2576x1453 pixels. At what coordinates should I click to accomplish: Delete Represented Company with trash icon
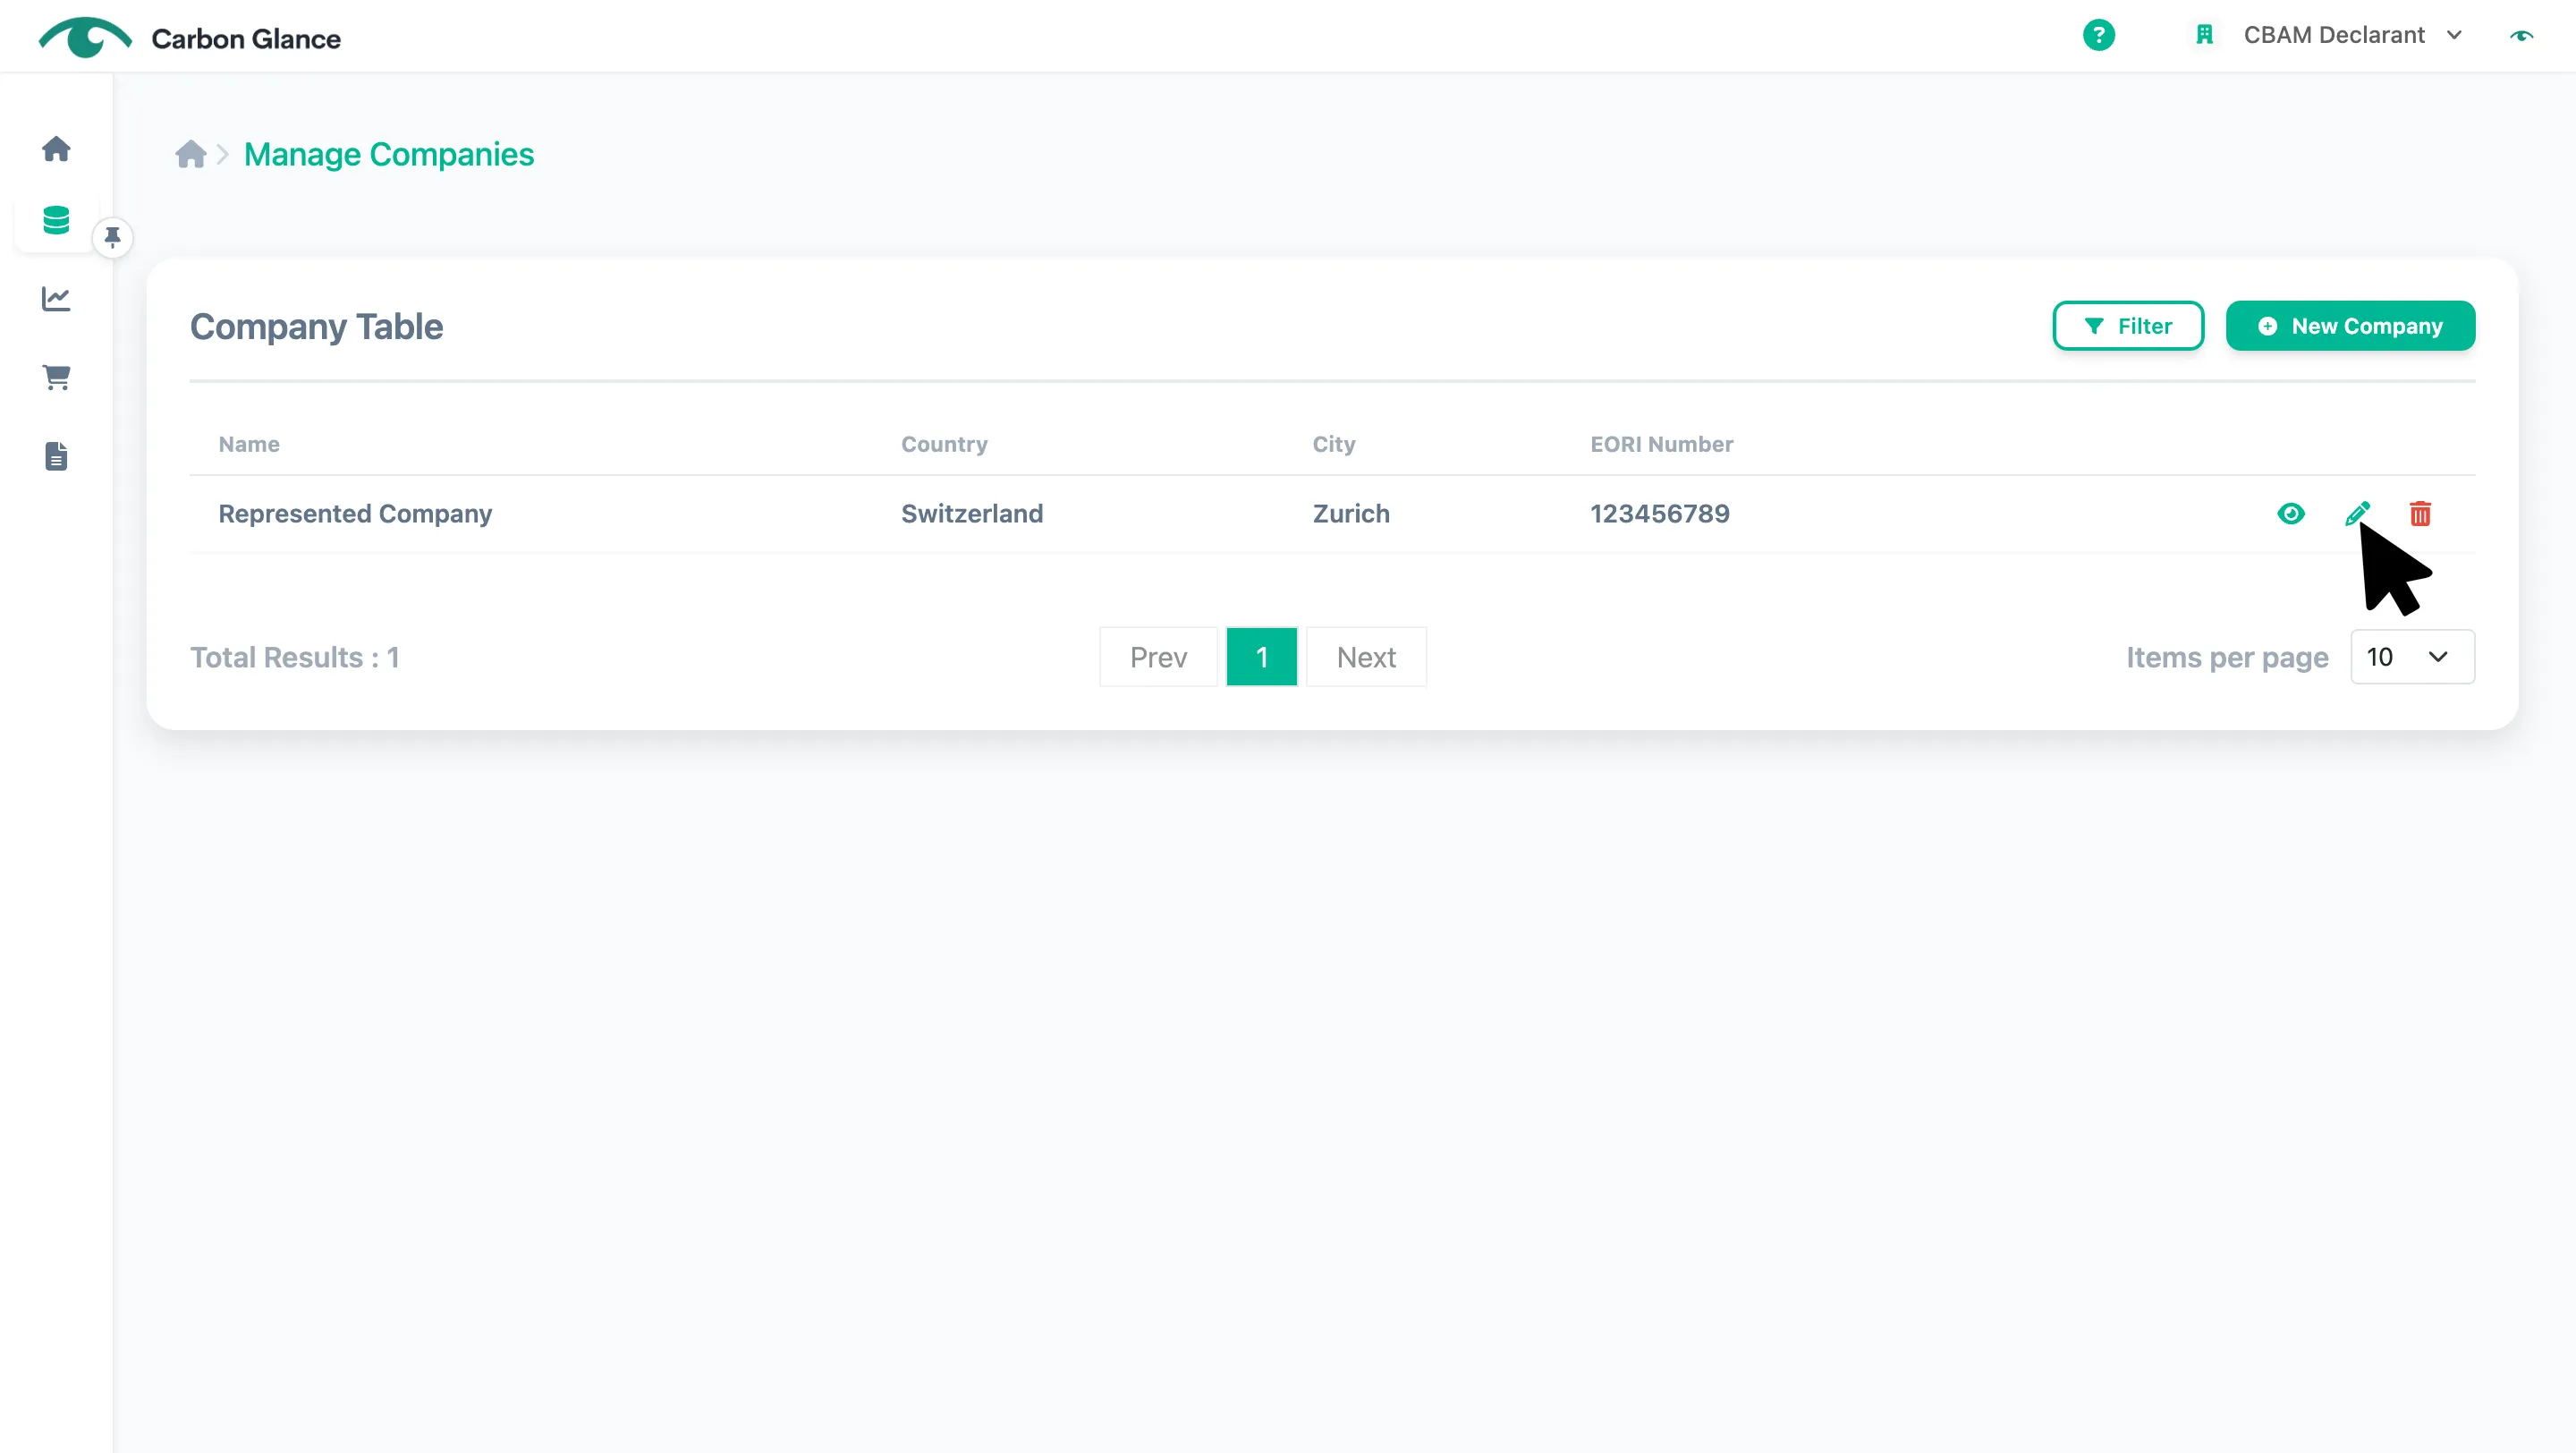[2420, 513]
